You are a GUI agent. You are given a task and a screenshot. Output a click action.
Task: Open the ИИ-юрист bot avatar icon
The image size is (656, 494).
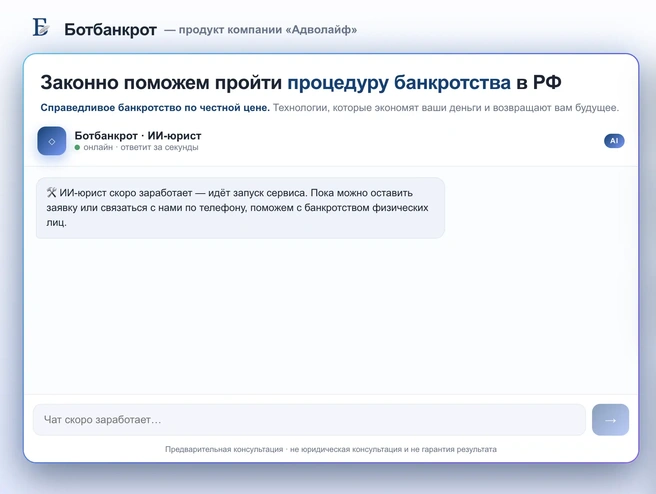(52, 141)
